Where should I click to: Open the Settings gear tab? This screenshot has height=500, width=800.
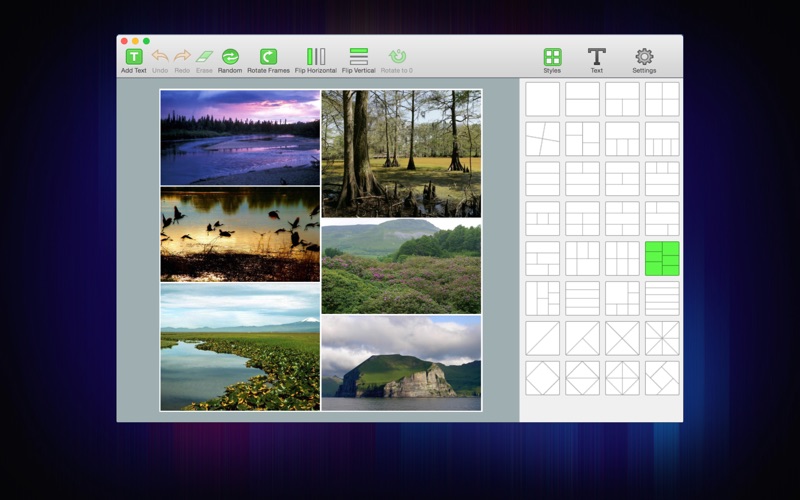point(644,60)
